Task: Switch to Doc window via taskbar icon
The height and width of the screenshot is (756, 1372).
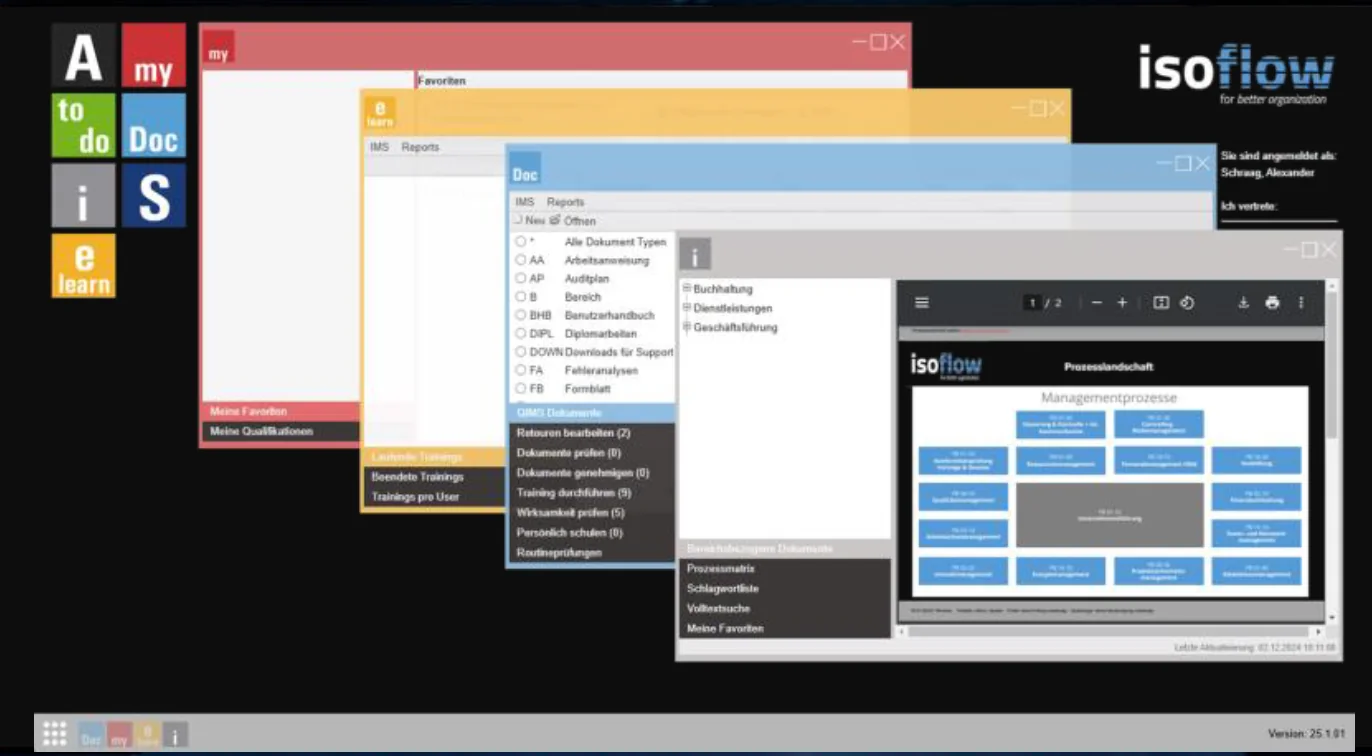Action: (91, 736)
